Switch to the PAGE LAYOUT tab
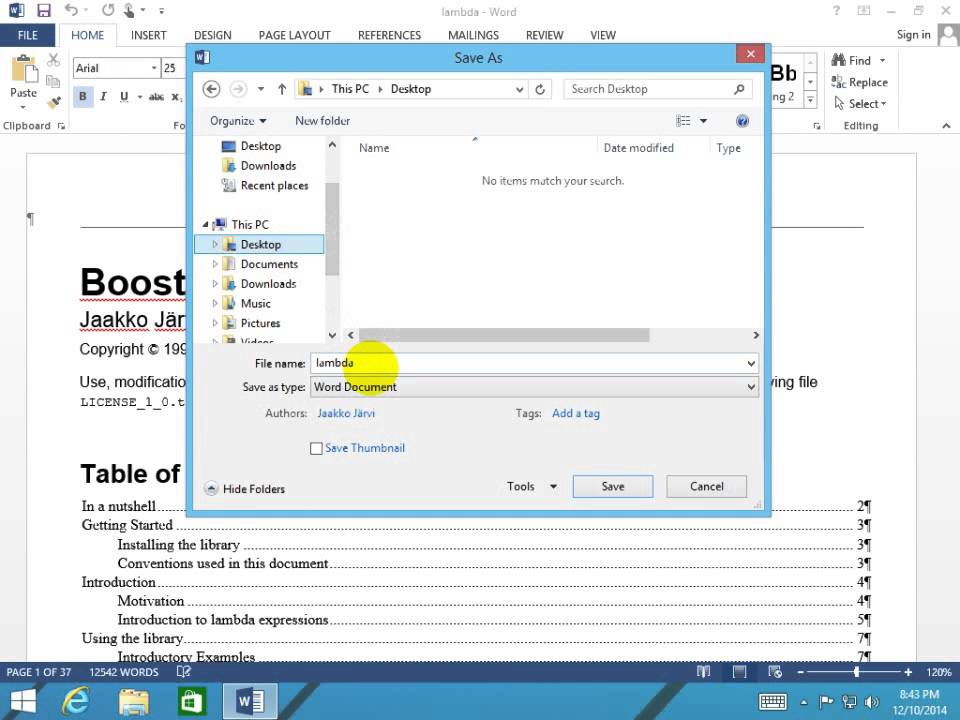Screen dimensions: 960x720 [x=294, y=36]
